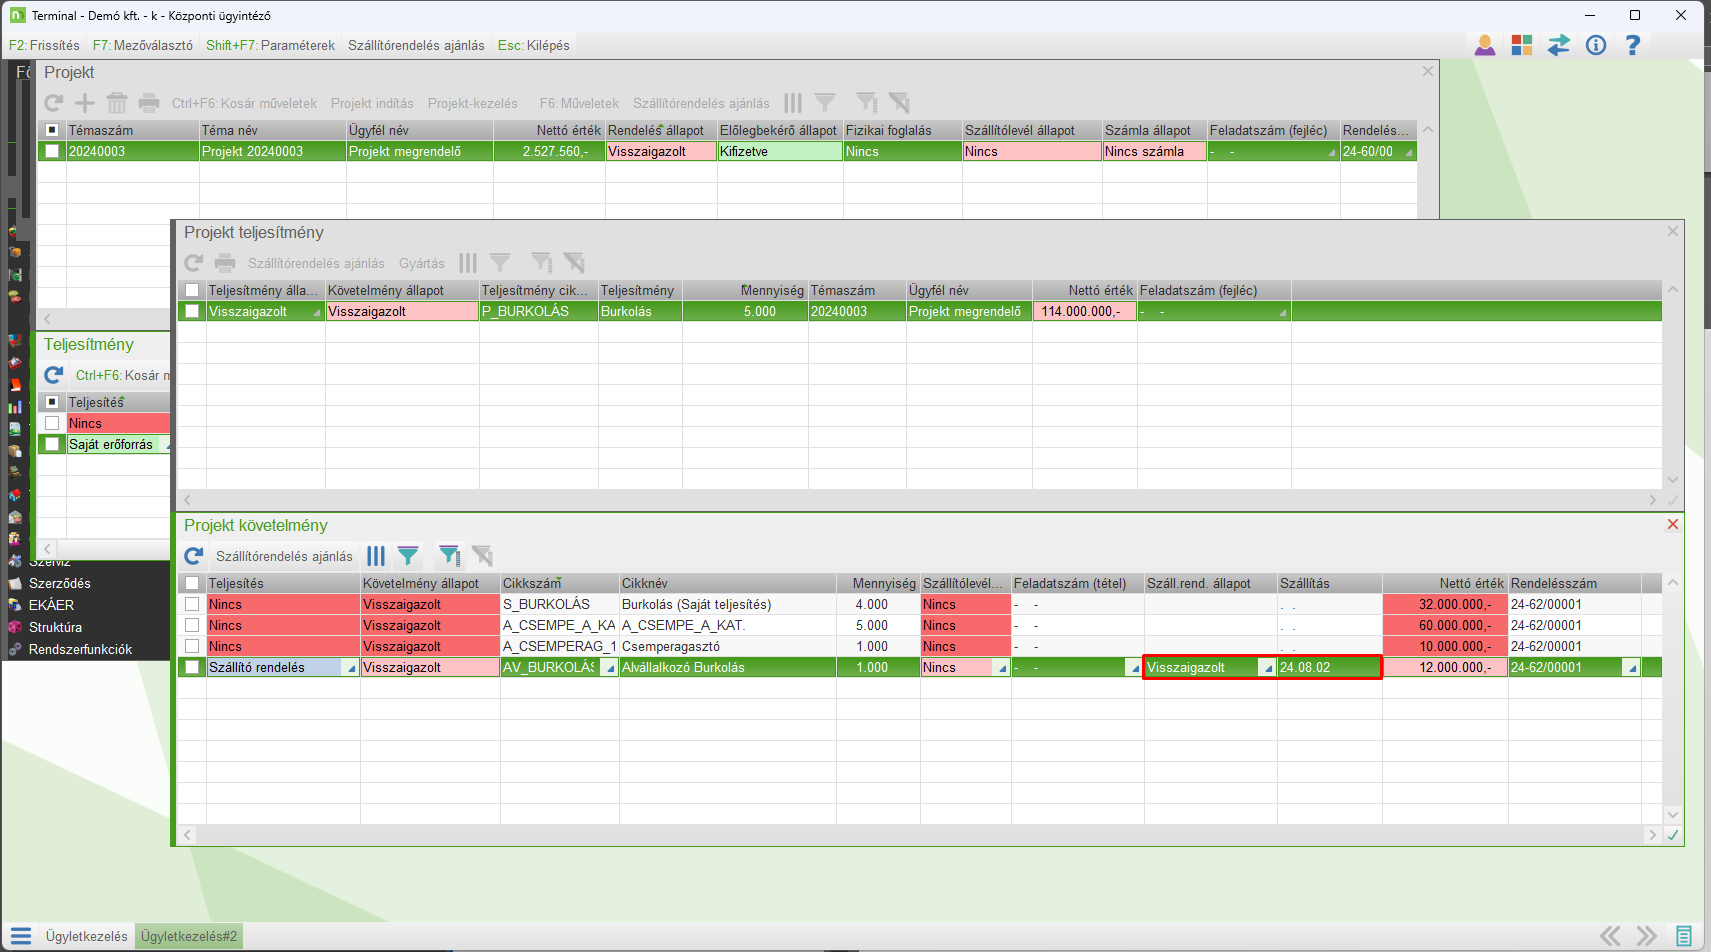The height and width of the screenshot is (952, 1711).
Task: Click the crossed-out filter icon in Projekt követelmény
Action: (482, 556)
